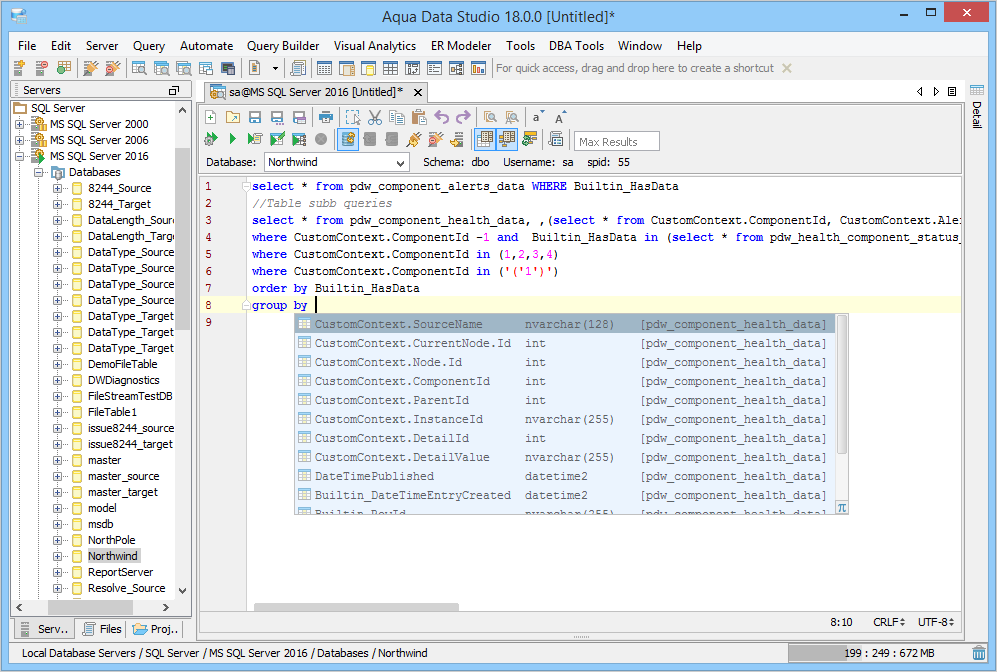Image resolution: width=997 pixels, height=672 pixels.
Task: Expand the MS SQL Server 2000 node
Action: coord(19,124)
